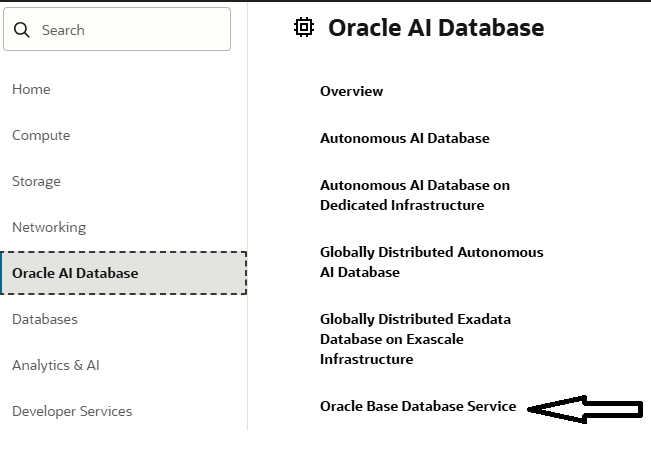
Task: Open the Databases menu entry
Action: click(45, 319)
